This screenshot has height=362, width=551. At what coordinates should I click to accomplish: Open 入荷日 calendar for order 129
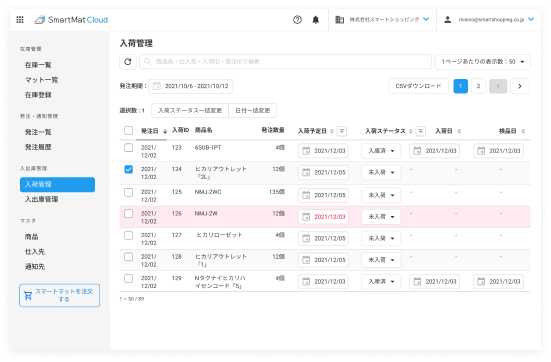[x=417, y=282]
